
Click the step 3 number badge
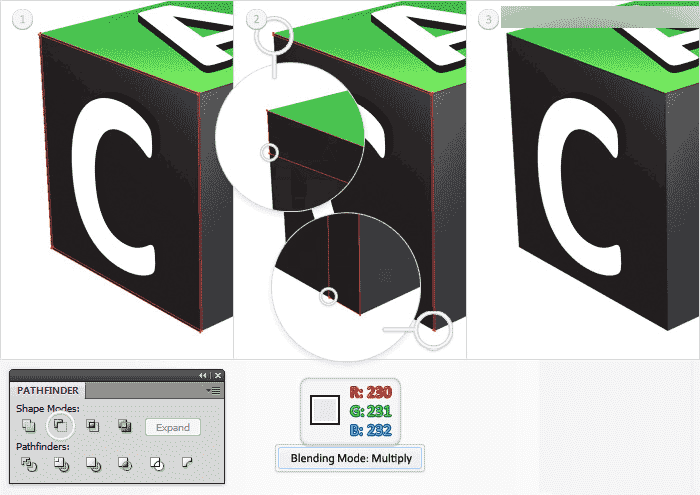point(488,20)
